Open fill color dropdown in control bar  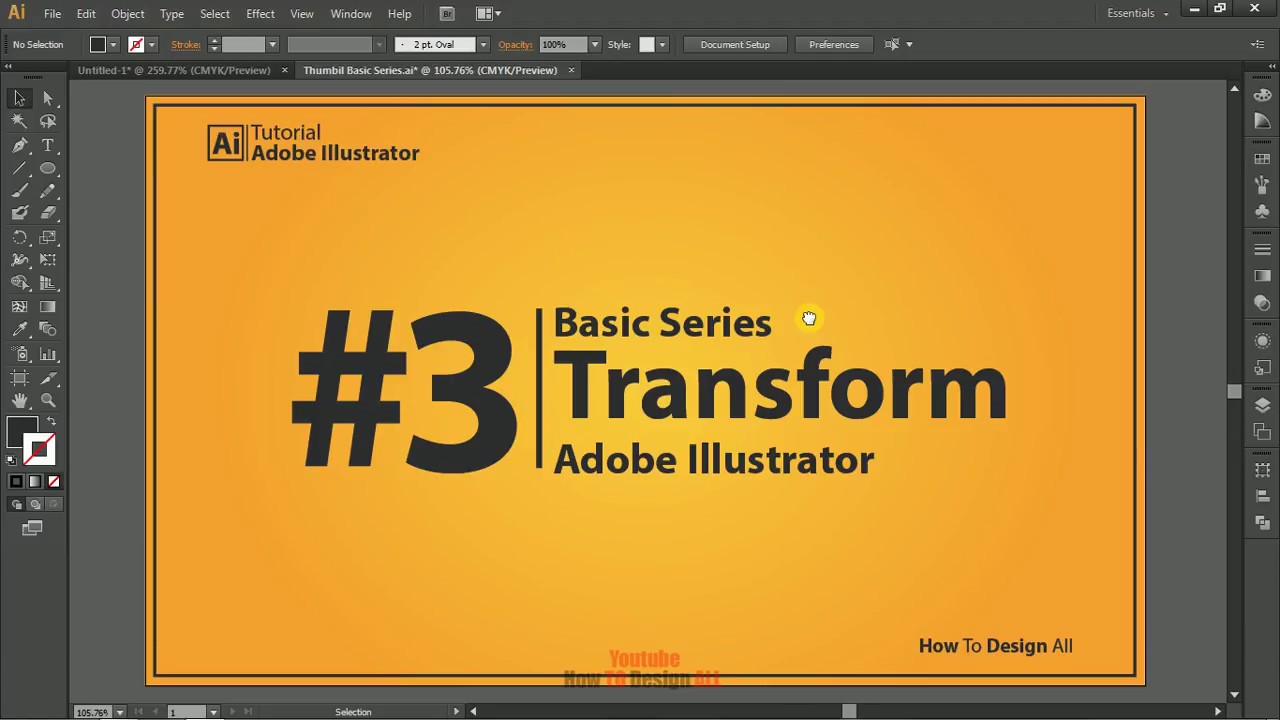point(113,44)
